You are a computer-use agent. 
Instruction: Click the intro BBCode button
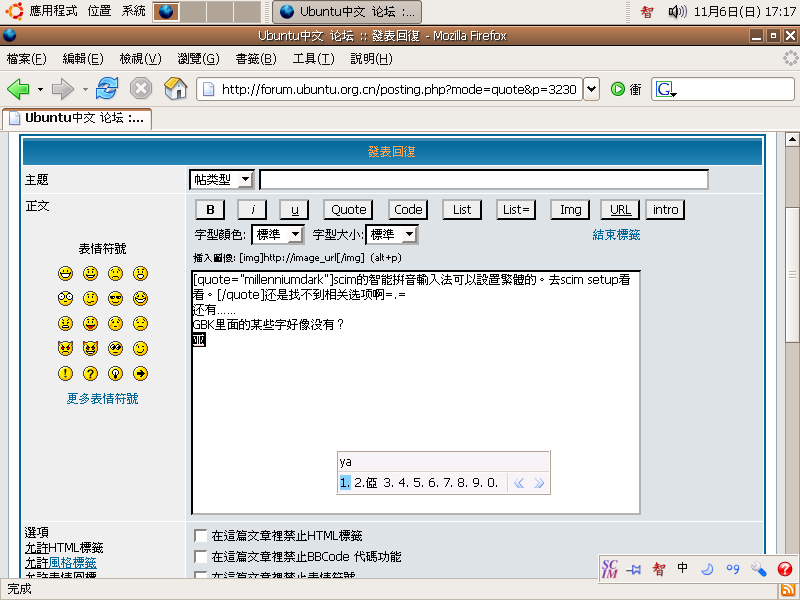pyautogui.click(x=665, y=209)
